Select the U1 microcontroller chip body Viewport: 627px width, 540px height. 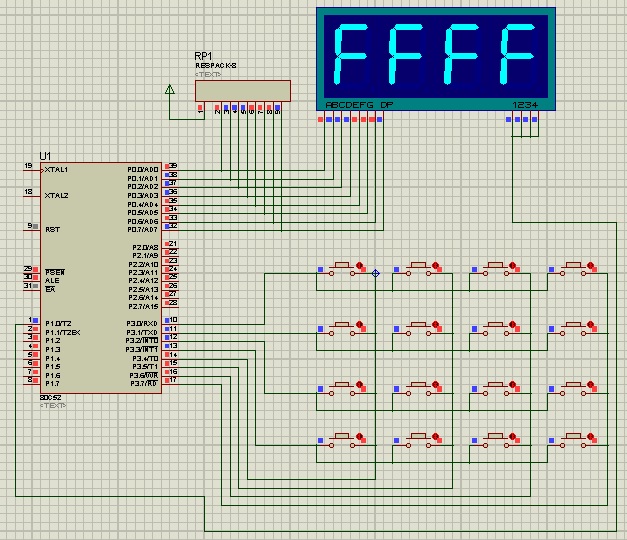[101, 278]
